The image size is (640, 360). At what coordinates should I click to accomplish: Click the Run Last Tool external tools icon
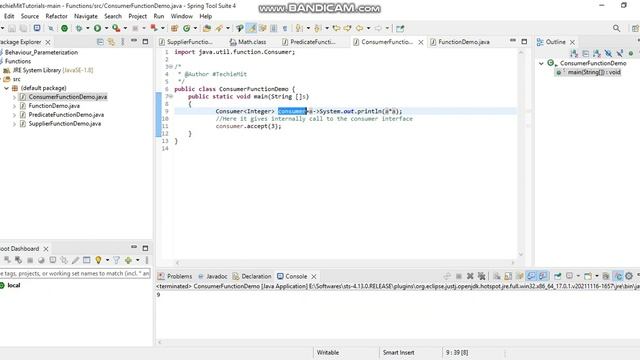(x=116, y=28)
